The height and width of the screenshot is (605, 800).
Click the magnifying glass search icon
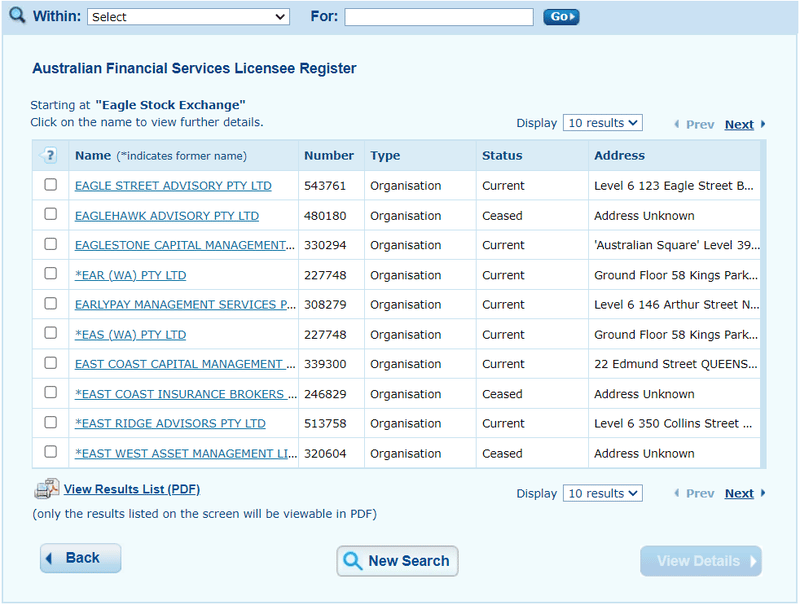click(17, 15)
